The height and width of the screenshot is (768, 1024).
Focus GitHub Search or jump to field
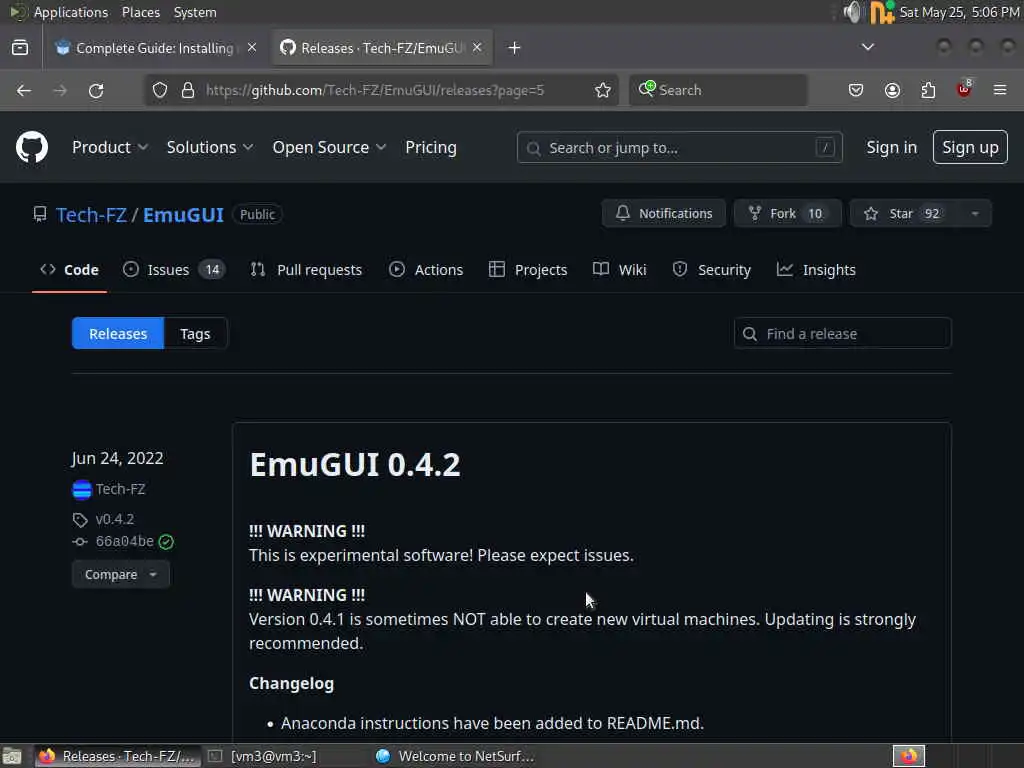coord(679,148)
